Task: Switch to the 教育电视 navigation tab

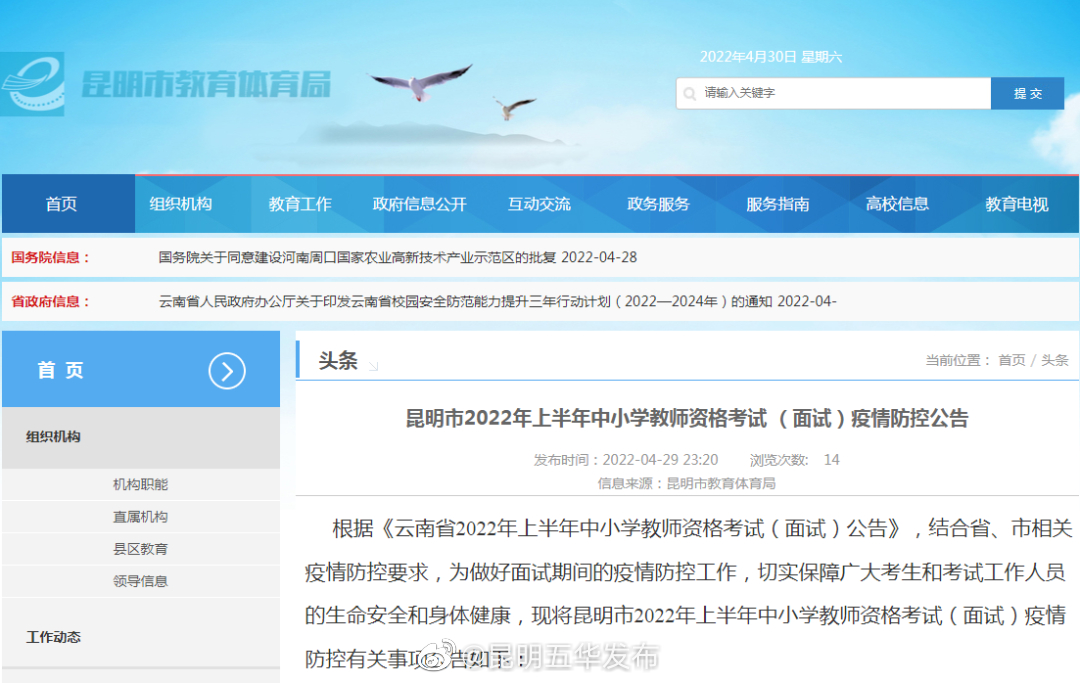Action: tap(1017, 203)
